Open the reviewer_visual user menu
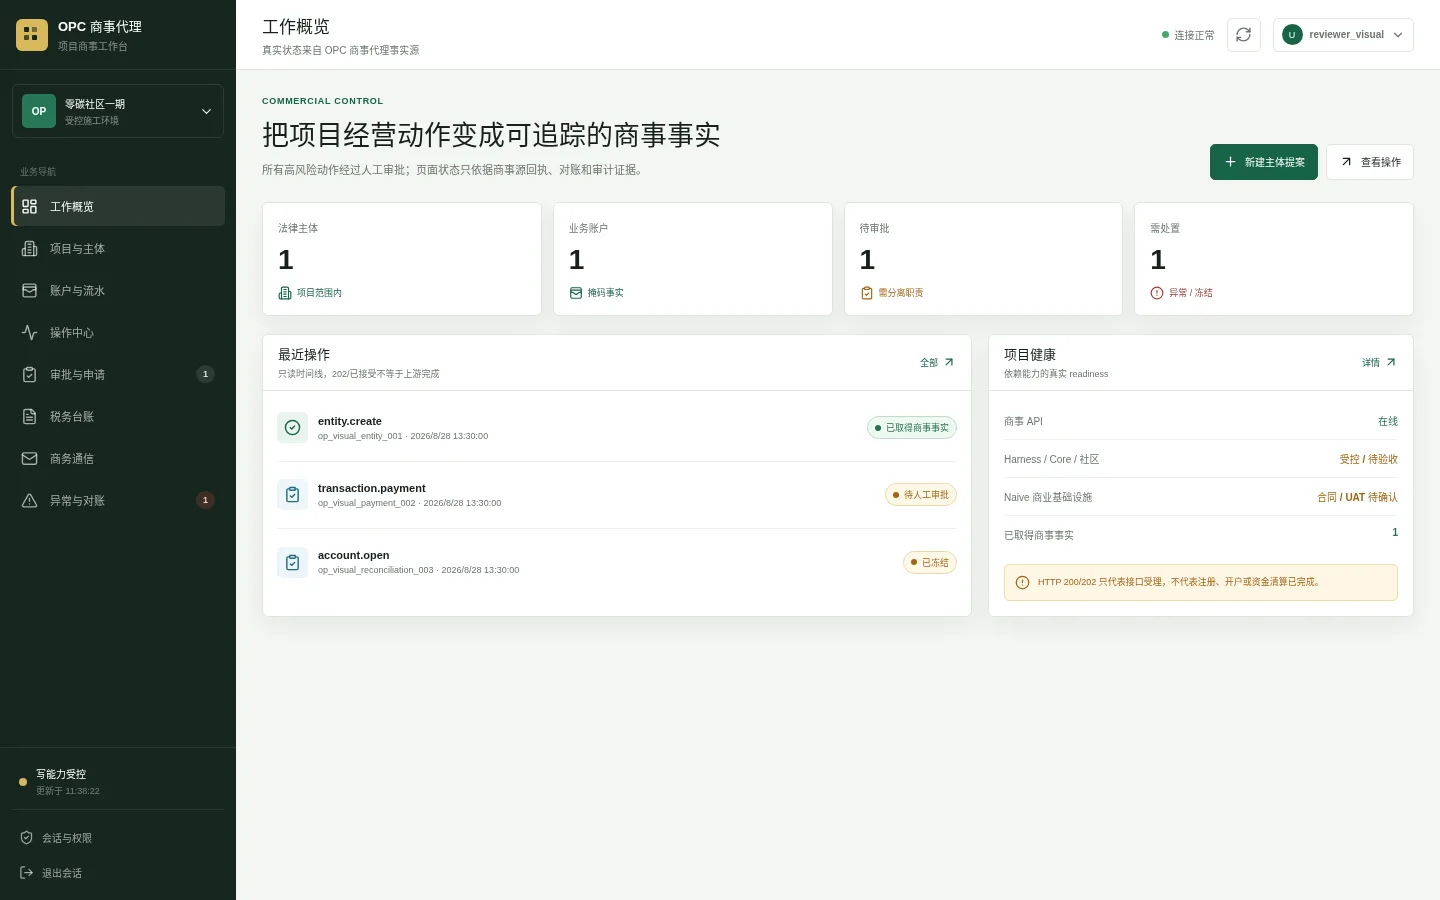The height and width of the screenshot is (900, 1440). (x=1343, y=35)
